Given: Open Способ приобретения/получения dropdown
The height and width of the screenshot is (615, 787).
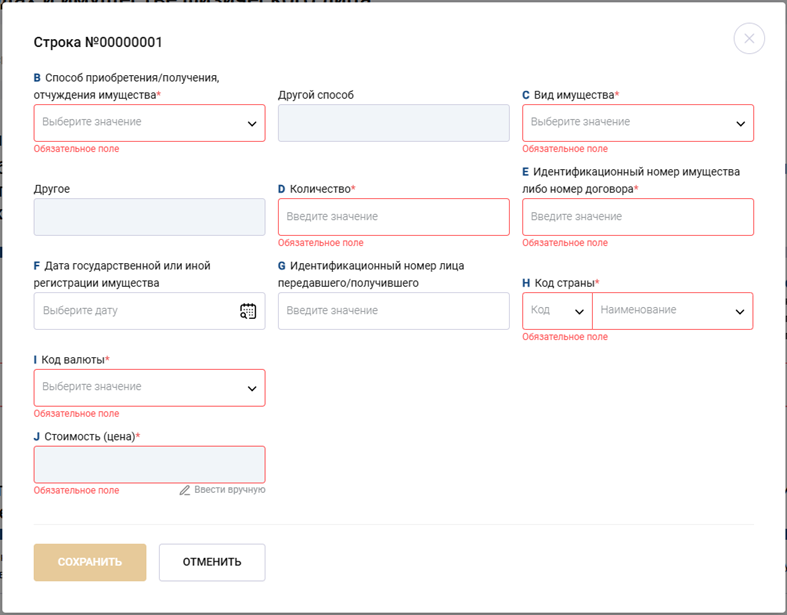Looking at the screenshot, I should (149, 123).
